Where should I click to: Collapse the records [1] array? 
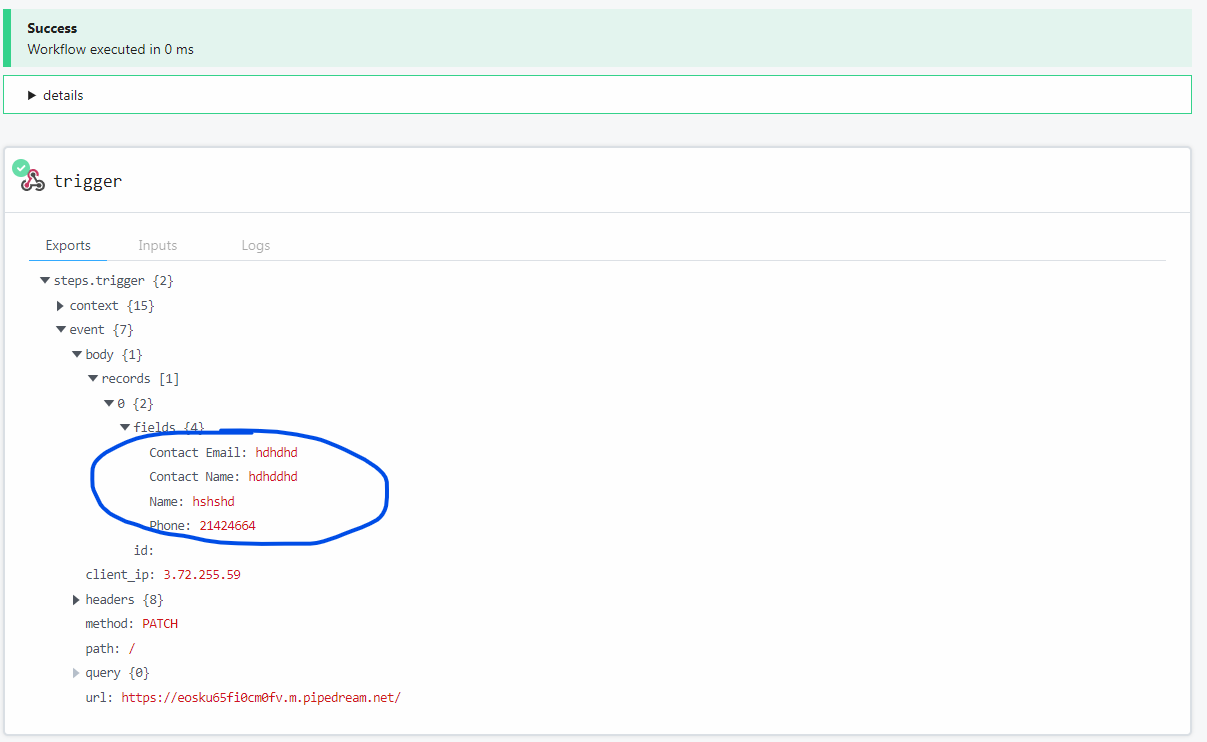tap(93, 379)
